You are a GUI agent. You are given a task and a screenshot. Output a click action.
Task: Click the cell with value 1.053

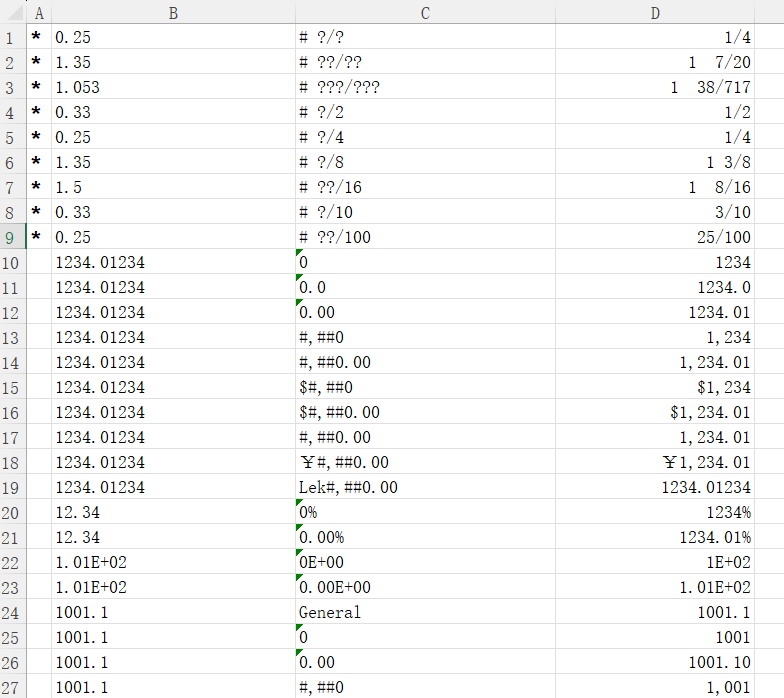click(x=173, y=87)
